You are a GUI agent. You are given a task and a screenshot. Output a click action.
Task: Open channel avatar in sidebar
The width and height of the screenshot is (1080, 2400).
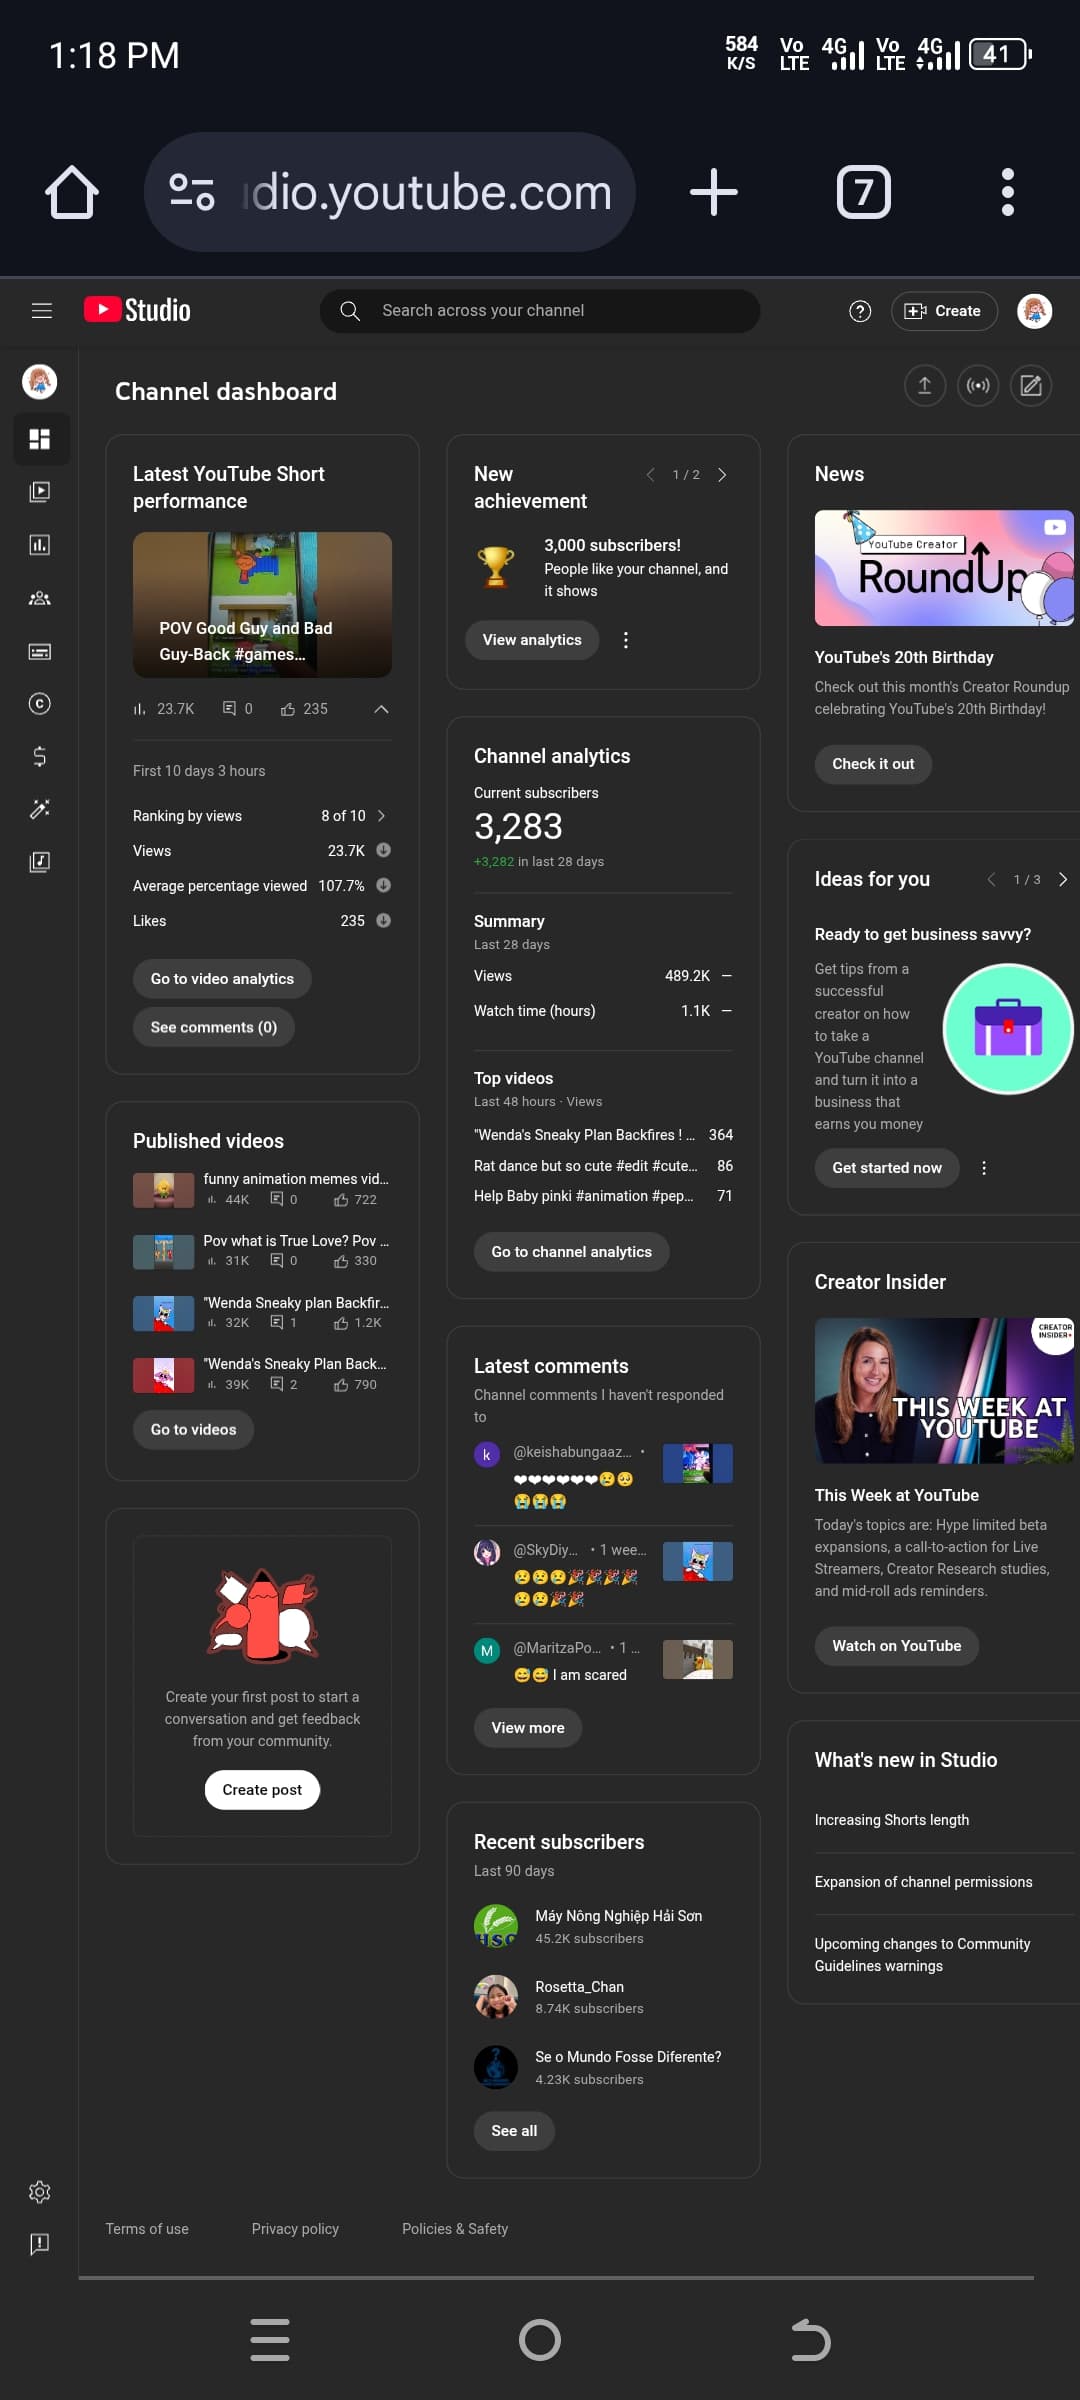click(x=40, y=381)
